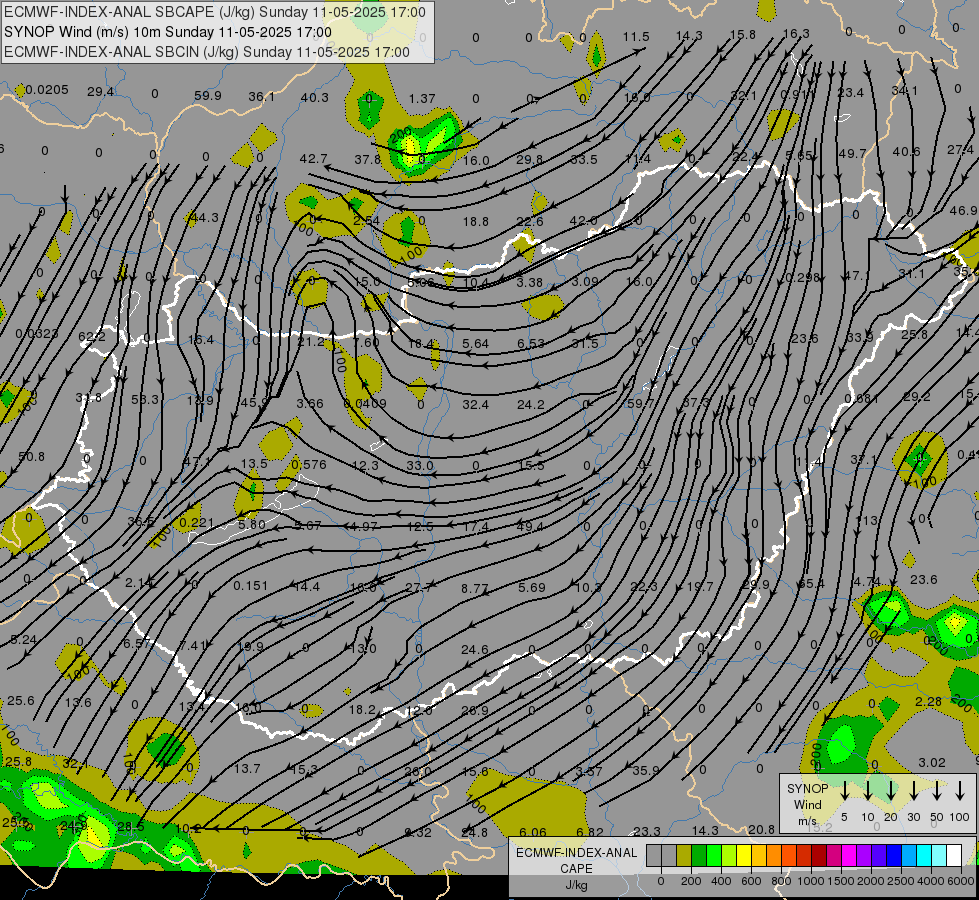
Task: Click the wind legend arrow above 10
Action: pos(868,791)
